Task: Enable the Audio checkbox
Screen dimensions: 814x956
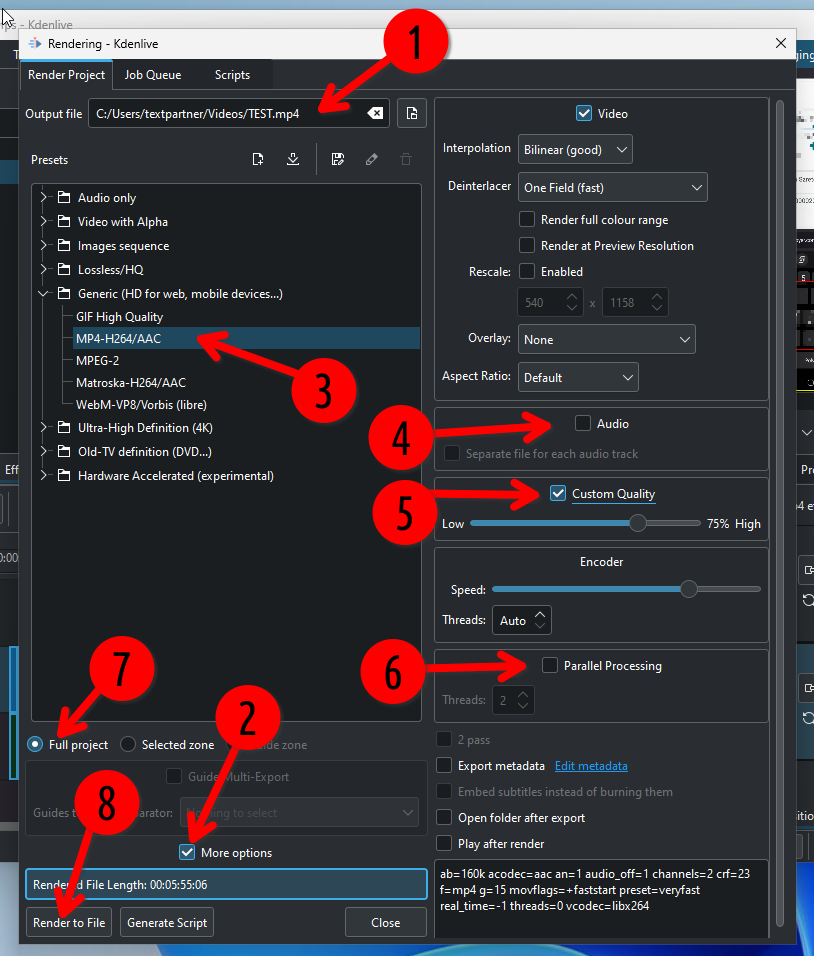Action: [583, 423]
